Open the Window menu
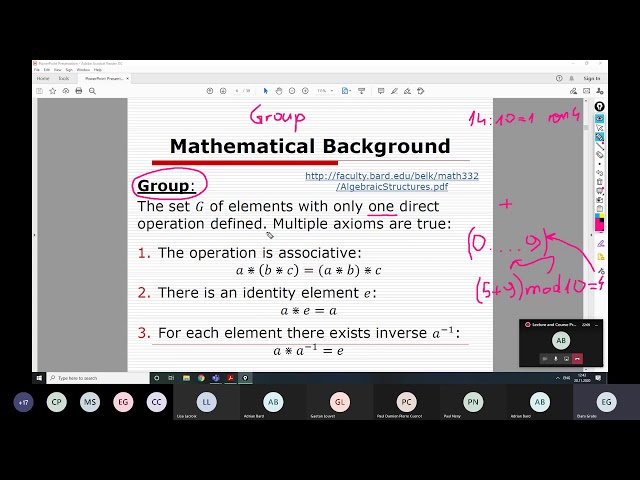This screenshot has width=640, height=480. [x=83, y=70]
